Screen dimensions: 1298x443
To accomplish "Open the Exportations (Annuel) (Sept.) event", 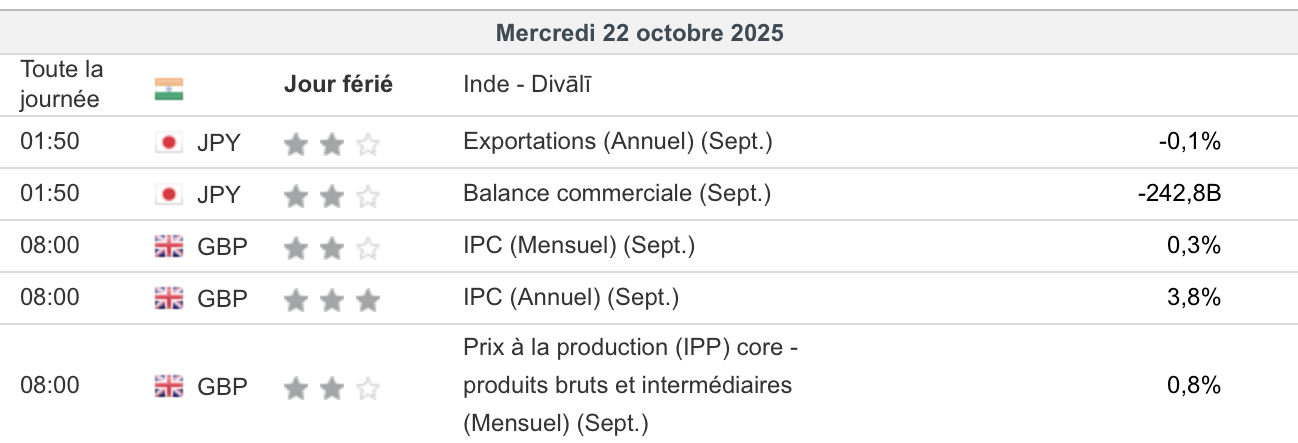I will (x=618, y=142).
